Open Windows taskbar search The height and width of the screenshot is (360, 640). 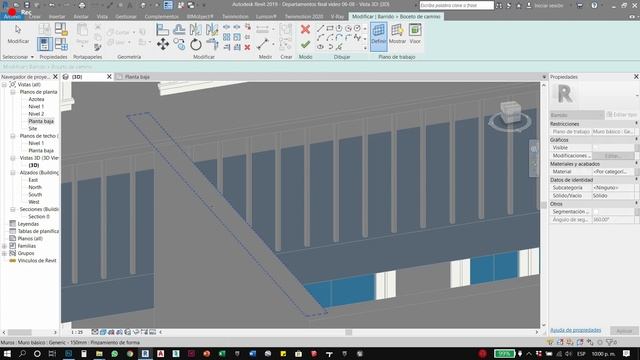tap(22, 353)
